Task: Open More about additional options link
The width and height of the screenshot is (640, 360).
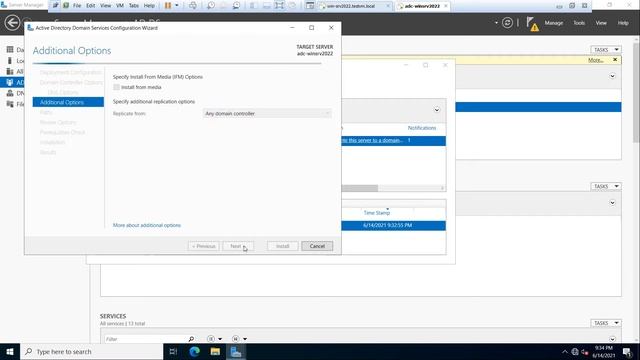Action: (147, 225)
